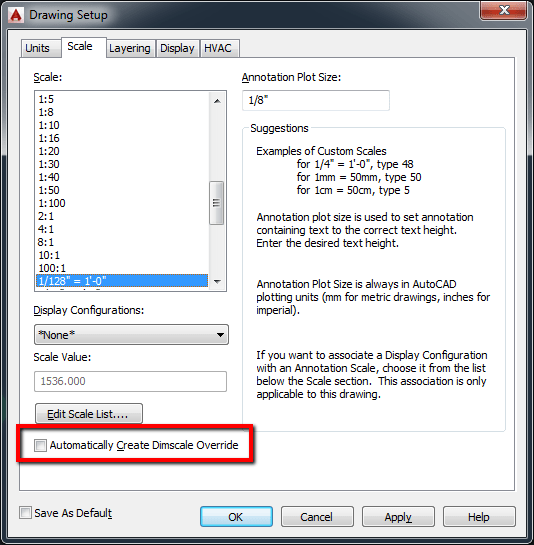This screenshot has height=545, width=534.
Task: Choose scale 1:100 in the list
Action: (x=122, y=203)
